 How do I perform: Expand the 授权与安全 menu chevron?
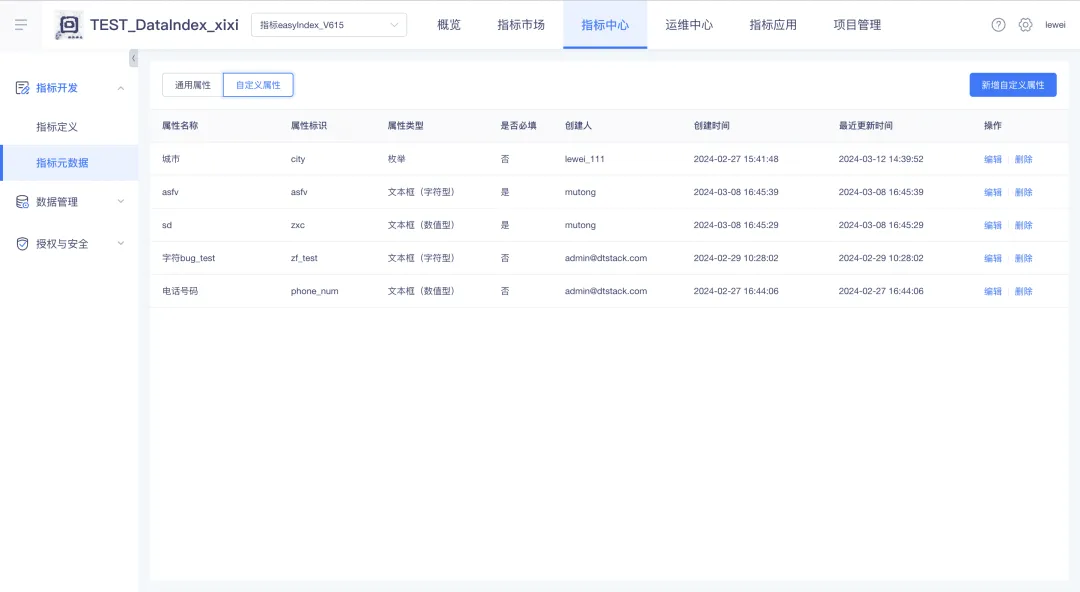click(x=121, y=244)
